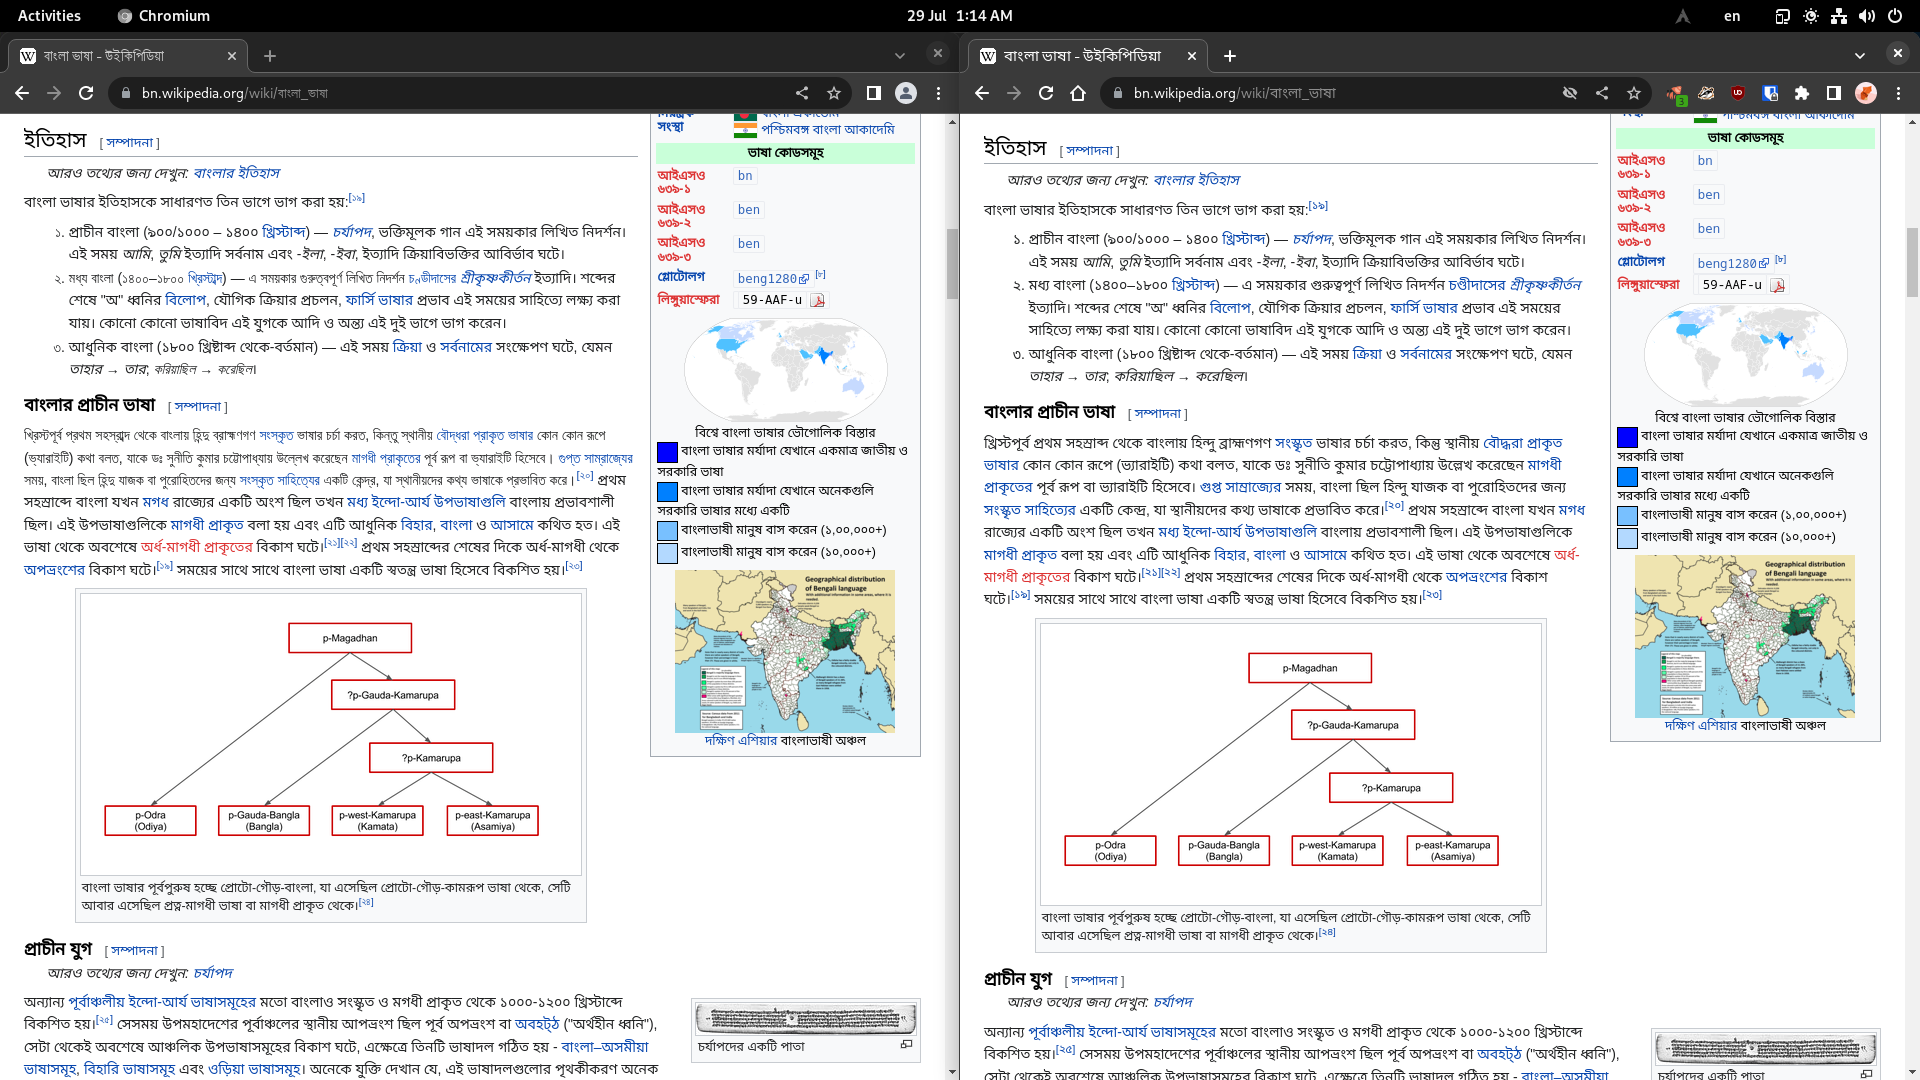Go back in right browser window

point(982,93)
